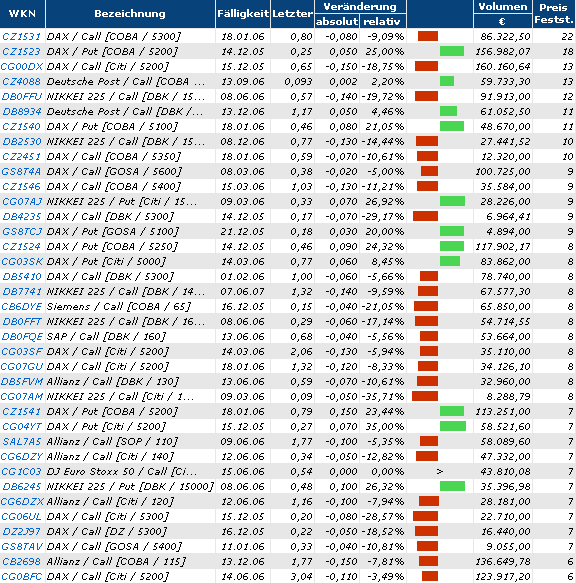Open WKN link DB6245
Viewport: 576px width, 583px height.
click(x=22, y=486)
